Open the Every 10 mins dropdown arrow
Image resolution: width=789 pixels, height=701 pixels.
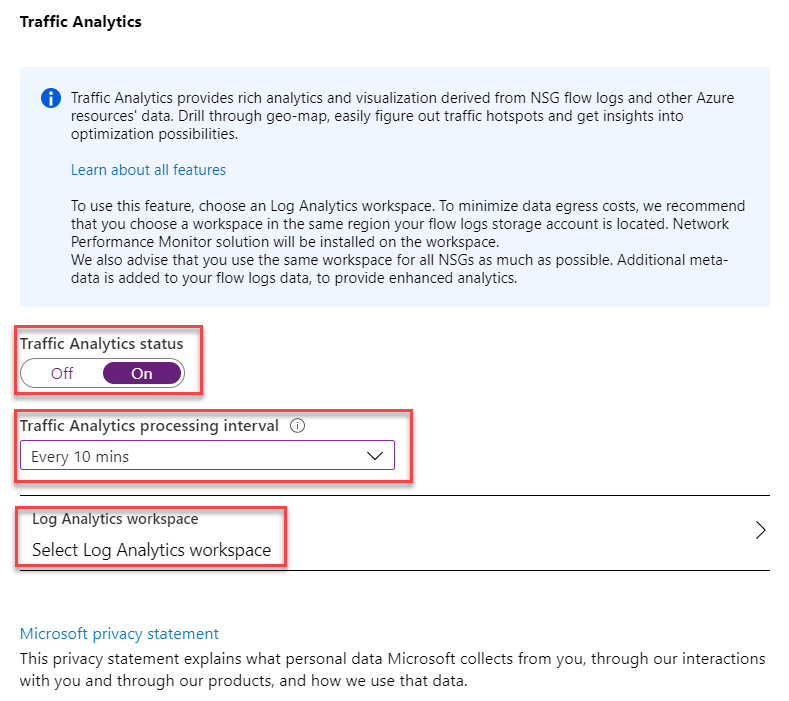[375, 456]
